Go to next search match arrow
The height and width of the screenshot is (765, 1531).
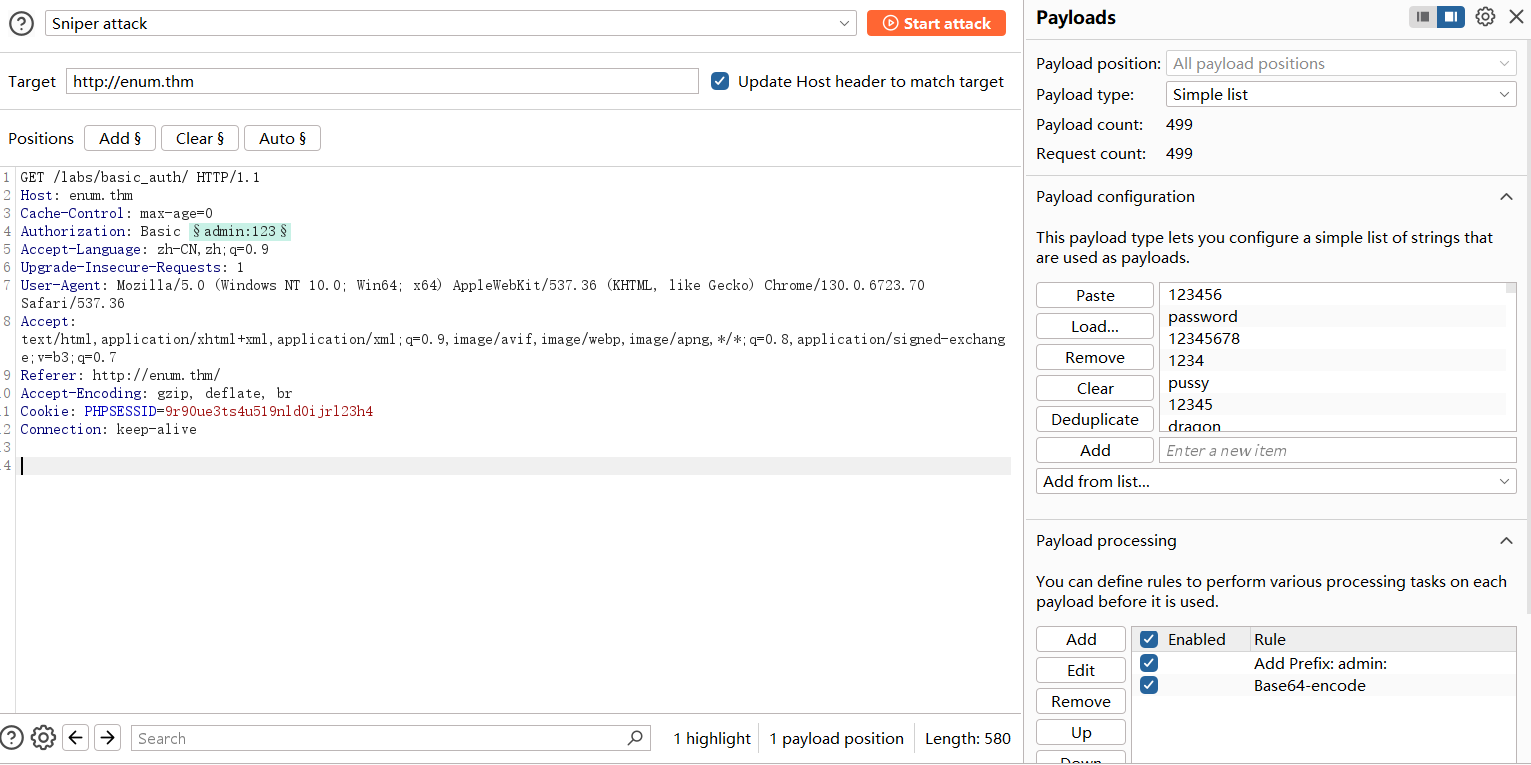click(x=107, y=738)
